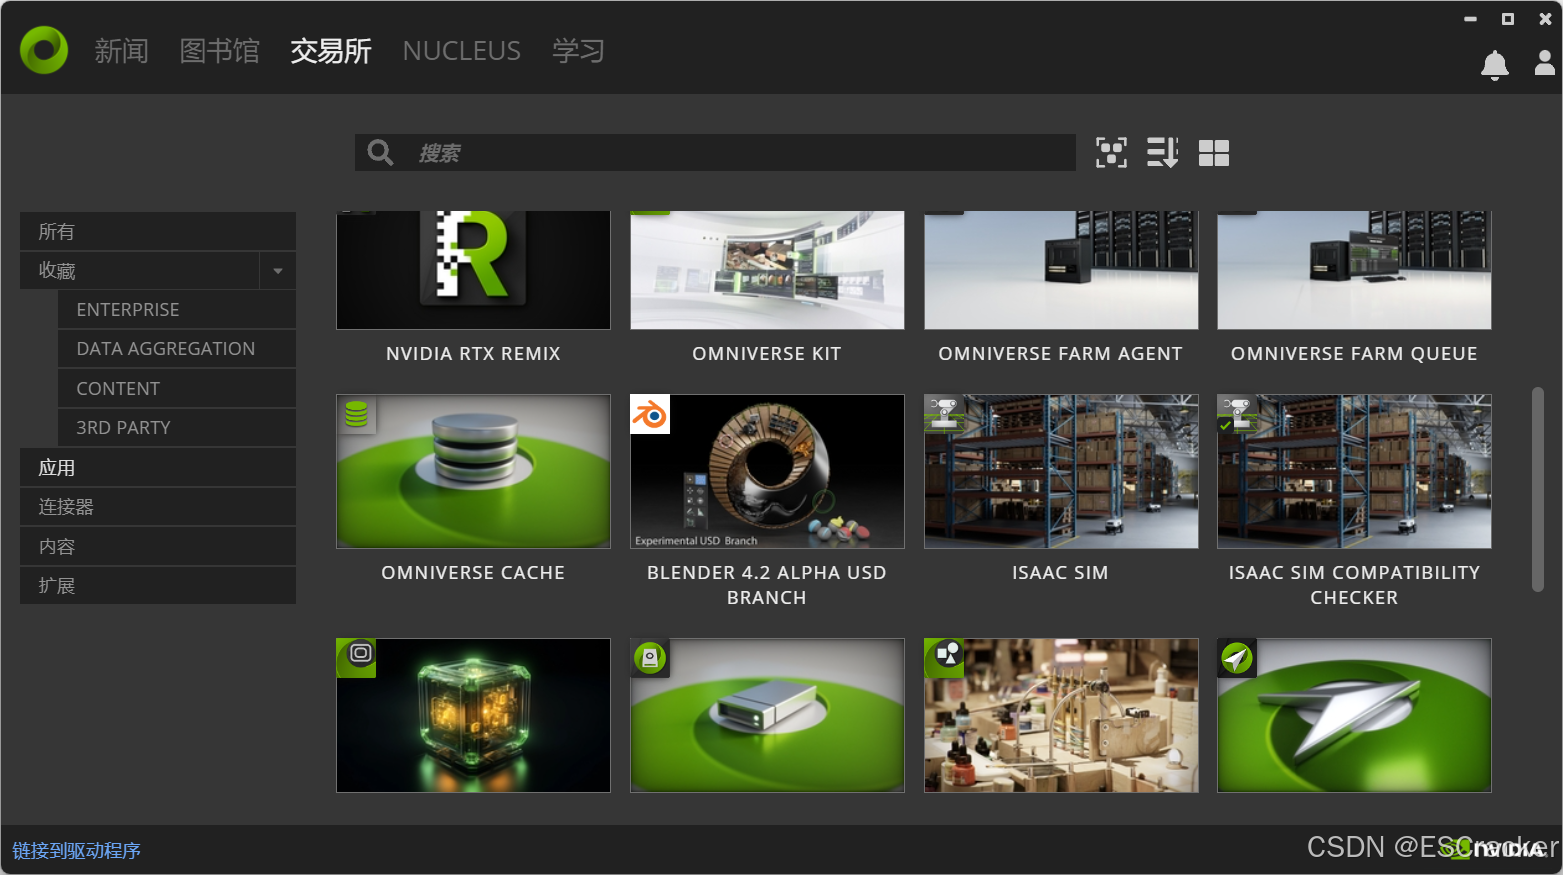Open the glowing cube app thumbnail

473,715
